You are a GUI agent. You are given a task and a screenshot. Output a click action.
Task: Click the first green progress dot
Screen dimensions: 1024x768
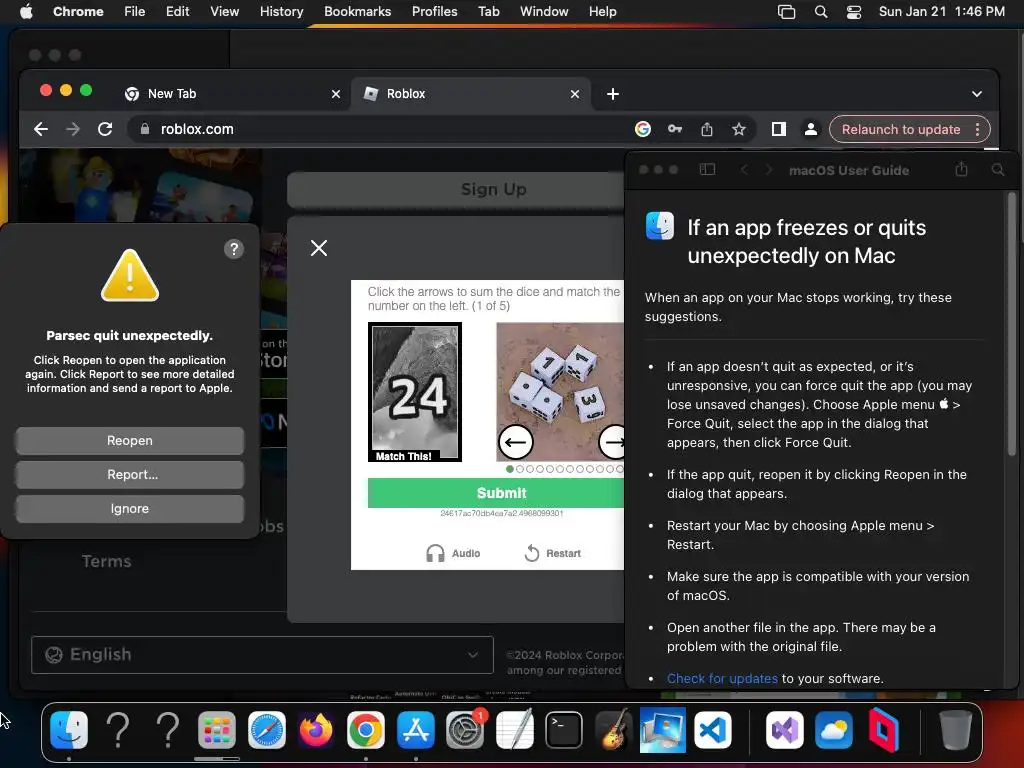pyautogui.click(x=509, y=469)
